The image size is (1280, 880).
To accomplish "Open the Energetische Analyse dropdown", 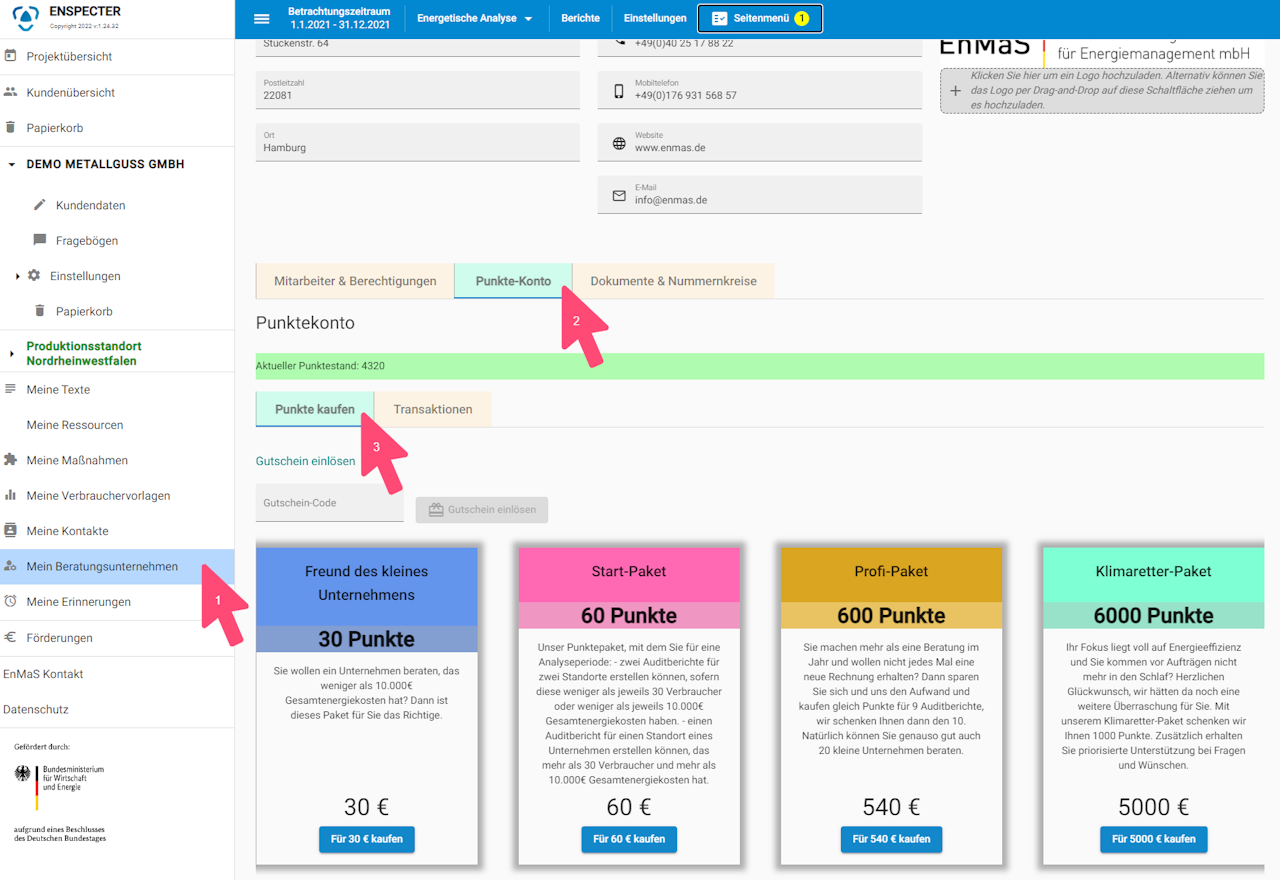I will point(475,19).
